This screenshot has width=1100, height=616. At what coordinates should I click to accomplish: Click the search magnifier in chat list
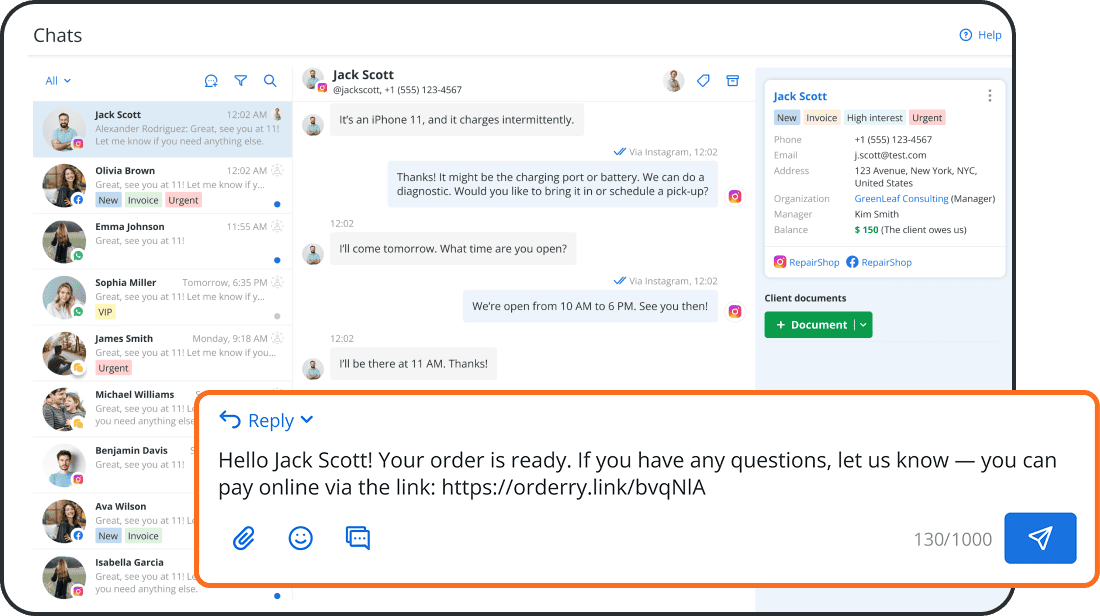(x=270, y=81)
